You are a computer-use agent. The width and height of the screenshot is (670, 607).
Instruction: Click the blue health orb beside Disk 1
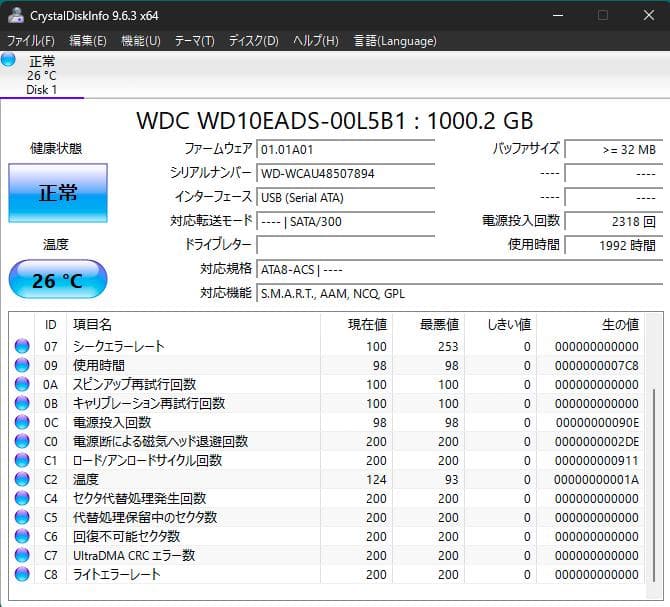8,60
